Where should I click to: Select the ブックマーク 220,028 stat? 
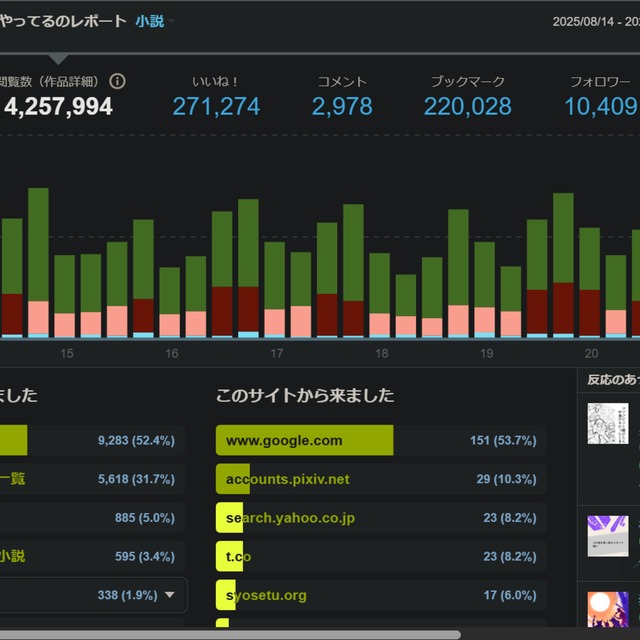coord(467,97)
